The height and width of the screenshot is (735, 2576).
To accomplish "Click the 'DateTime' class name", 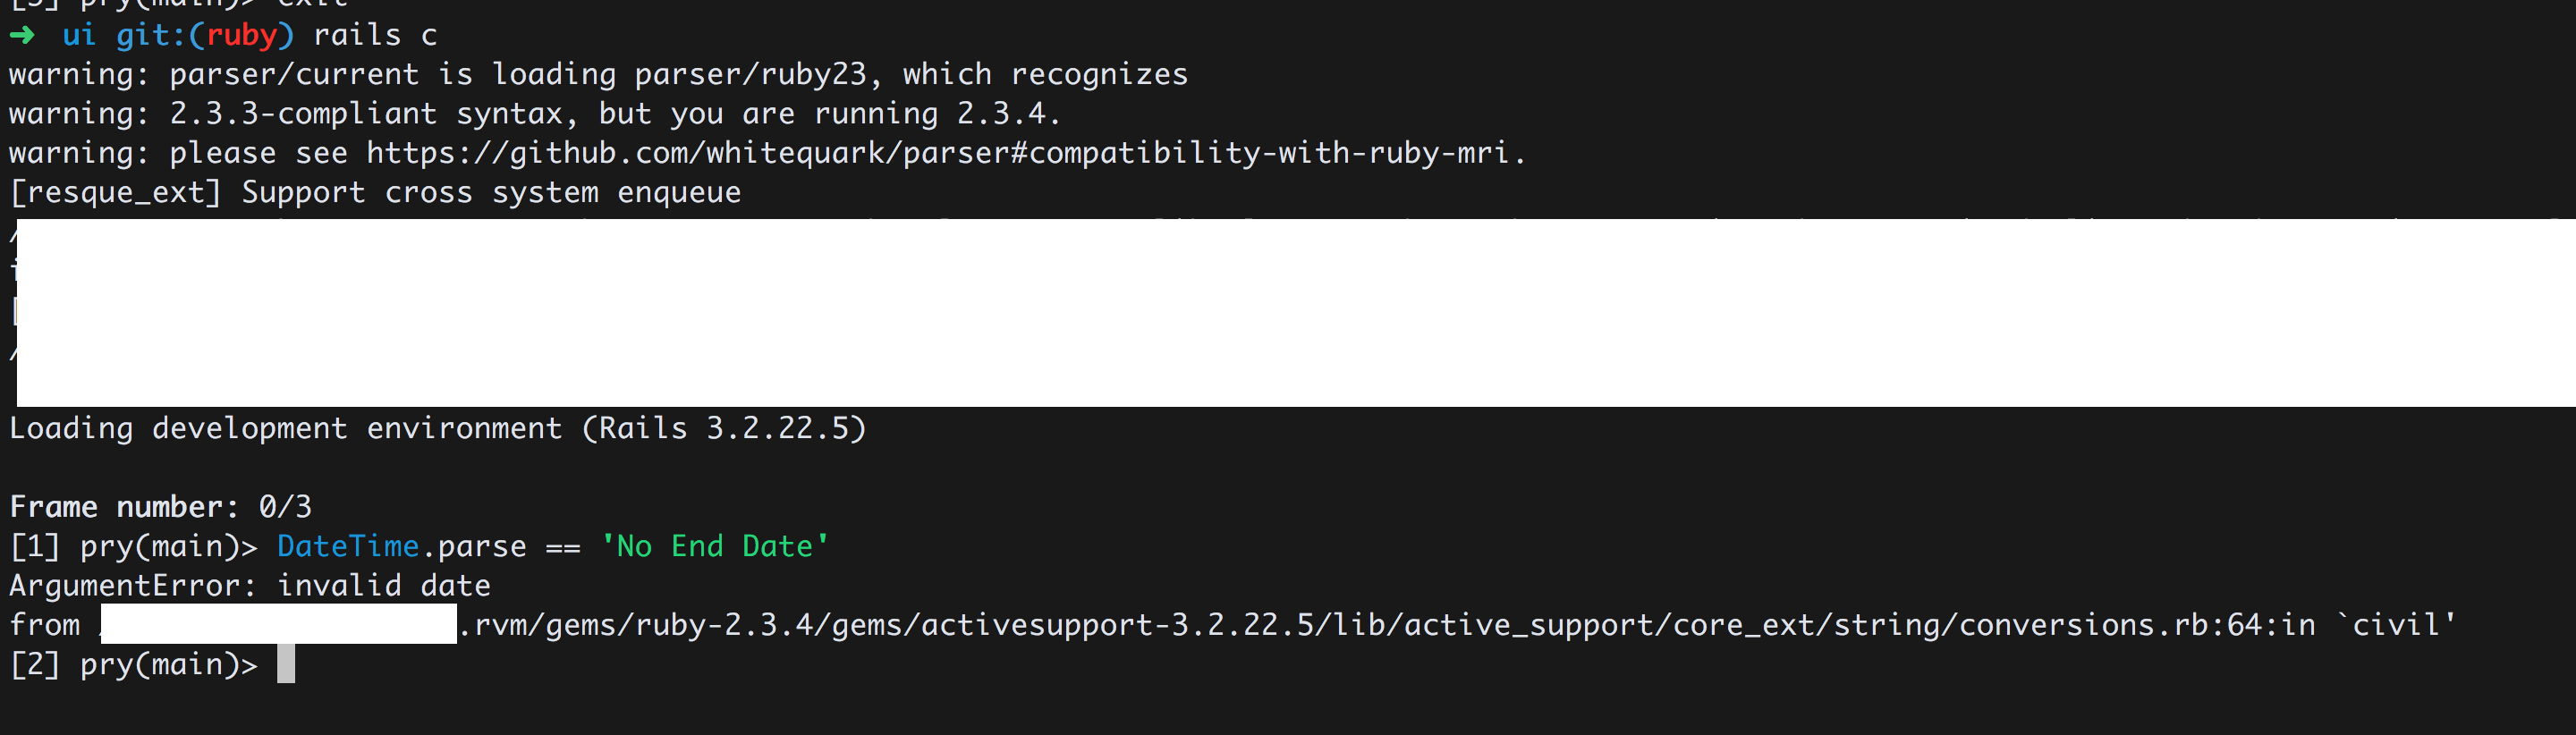I will 347,546.
